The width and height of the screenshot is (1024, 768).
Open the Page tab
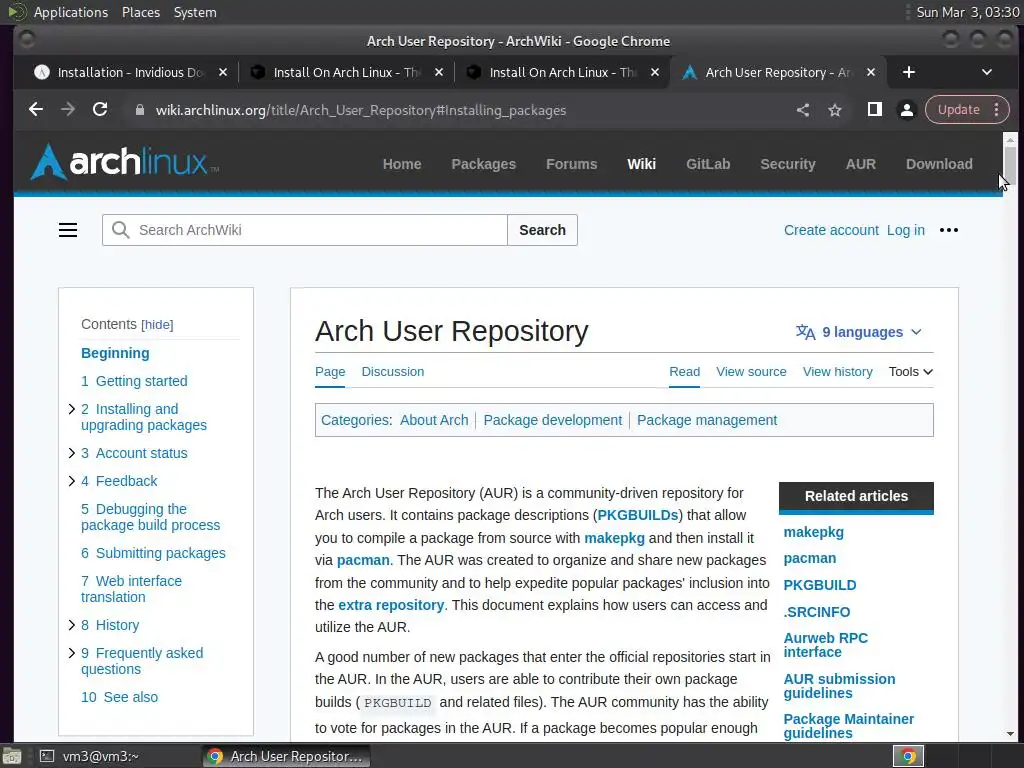click(x=330, y=372)
